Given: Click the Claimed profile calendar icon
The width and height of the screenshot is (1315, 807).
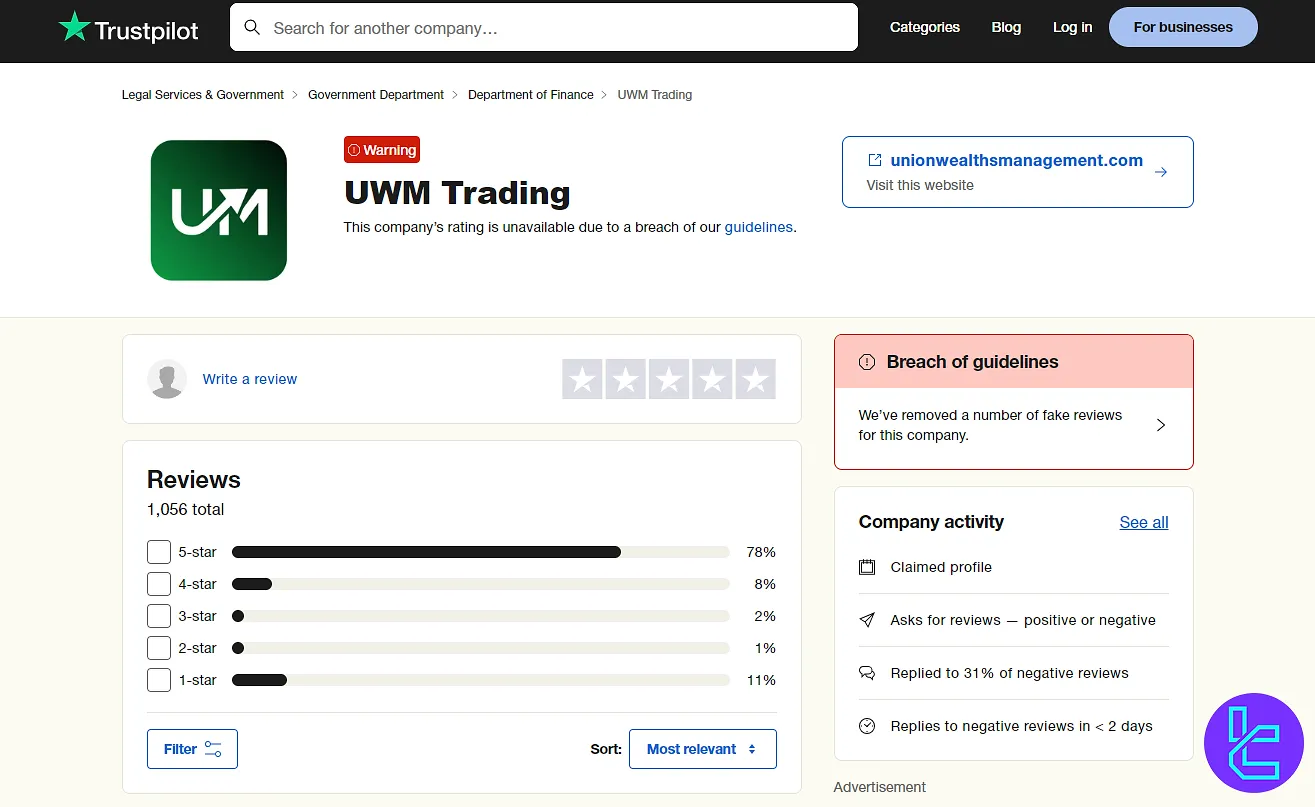Looking at the screenshot, I should tap(867, 566).
